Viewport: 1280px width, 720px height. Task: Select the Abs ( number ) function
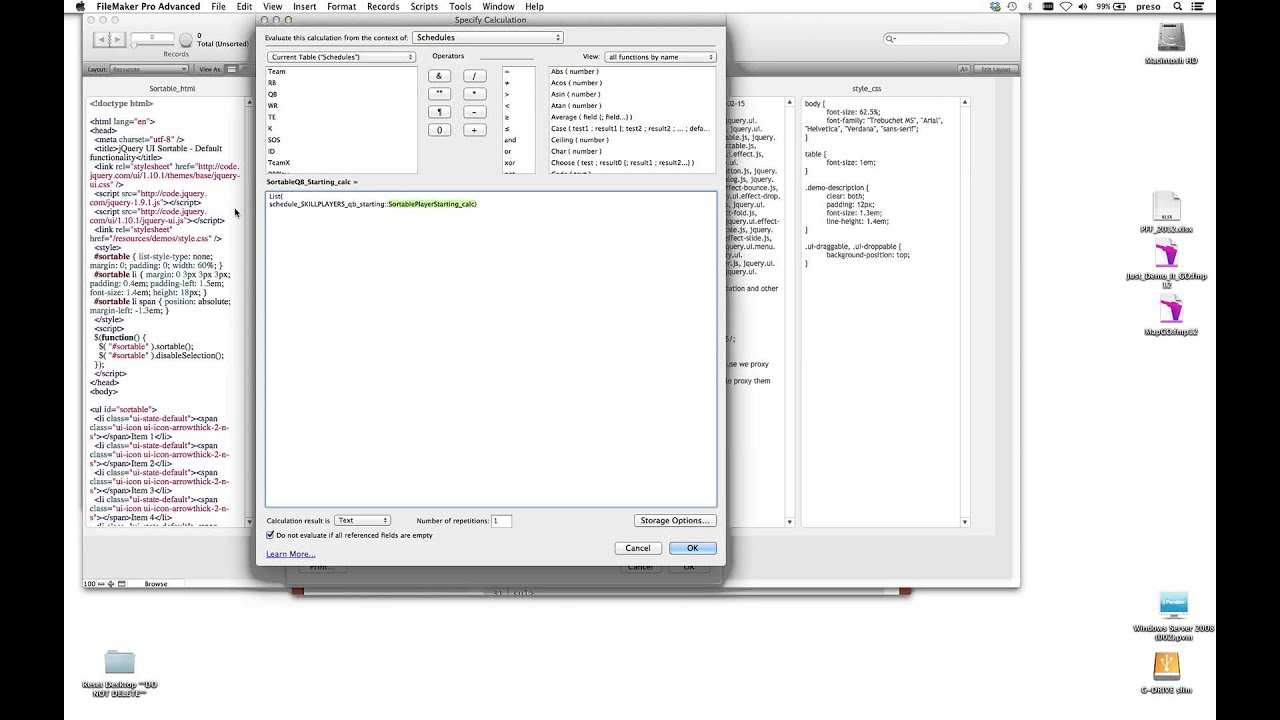point(632,71)
